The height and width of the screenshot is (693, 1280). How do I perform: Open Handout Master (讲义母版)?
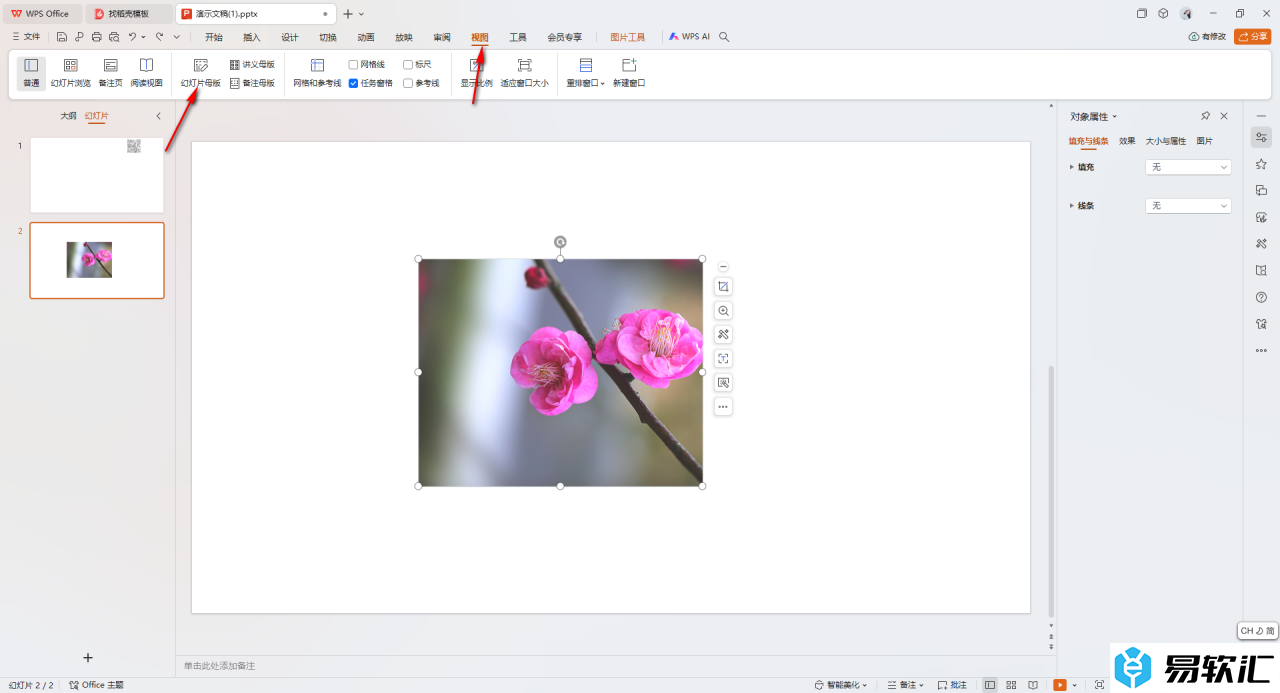tap(252, 64)
